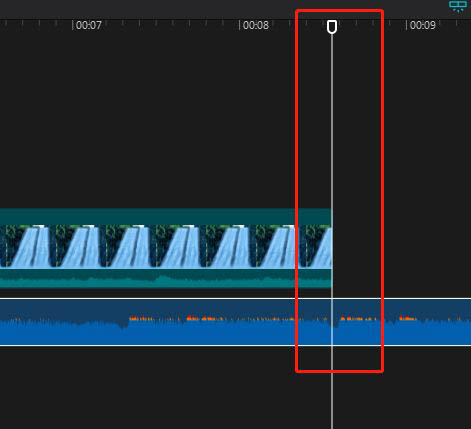Select the waterfall video clip on the timeline
This screenshot has height=429, width=471.
[166, 248]
